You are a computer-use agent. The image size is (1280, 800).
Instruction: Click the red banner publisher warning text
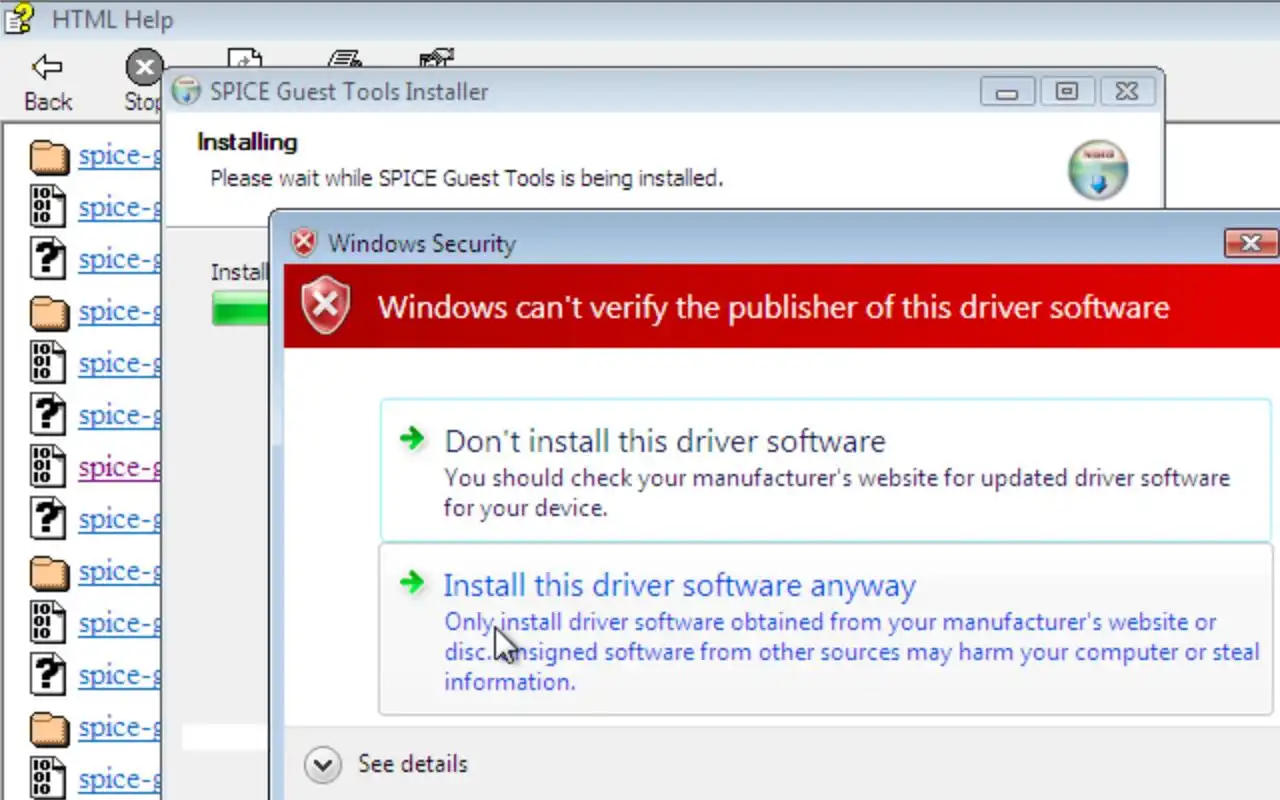773,307
